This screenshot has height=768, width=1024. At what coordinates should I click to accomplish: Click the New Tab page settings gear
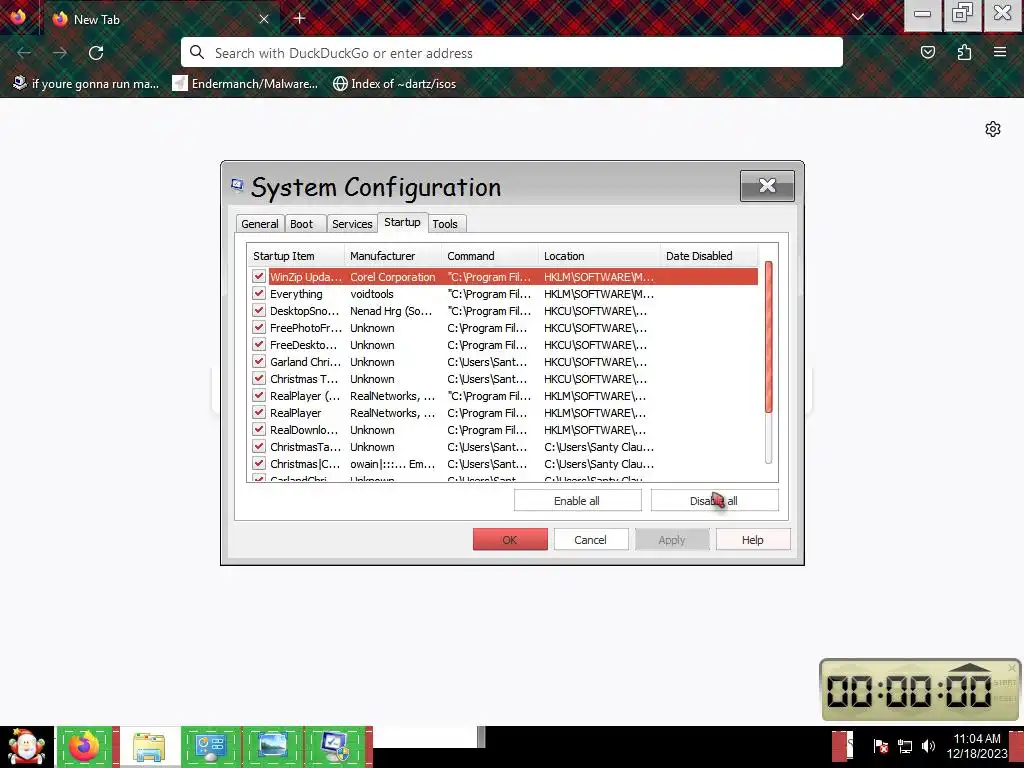pyautogui.click(x=993, y=129)
